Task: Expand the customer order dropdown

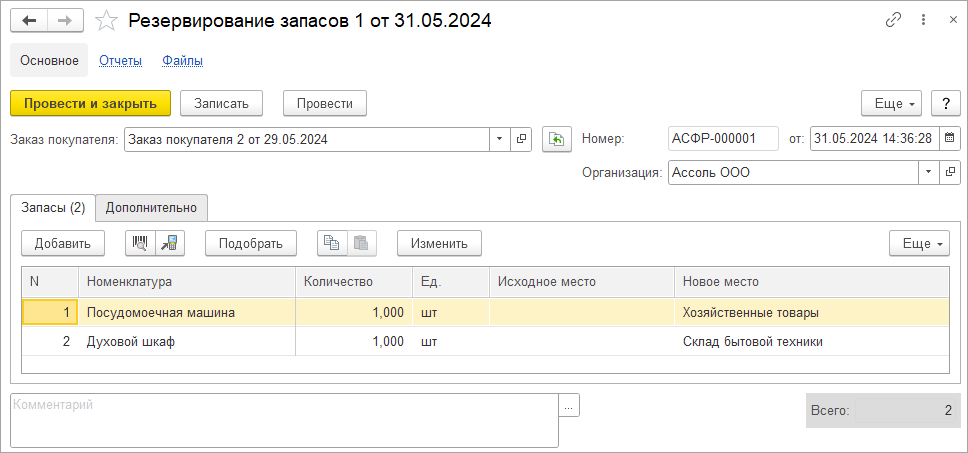Action: (x=500, y=139)
